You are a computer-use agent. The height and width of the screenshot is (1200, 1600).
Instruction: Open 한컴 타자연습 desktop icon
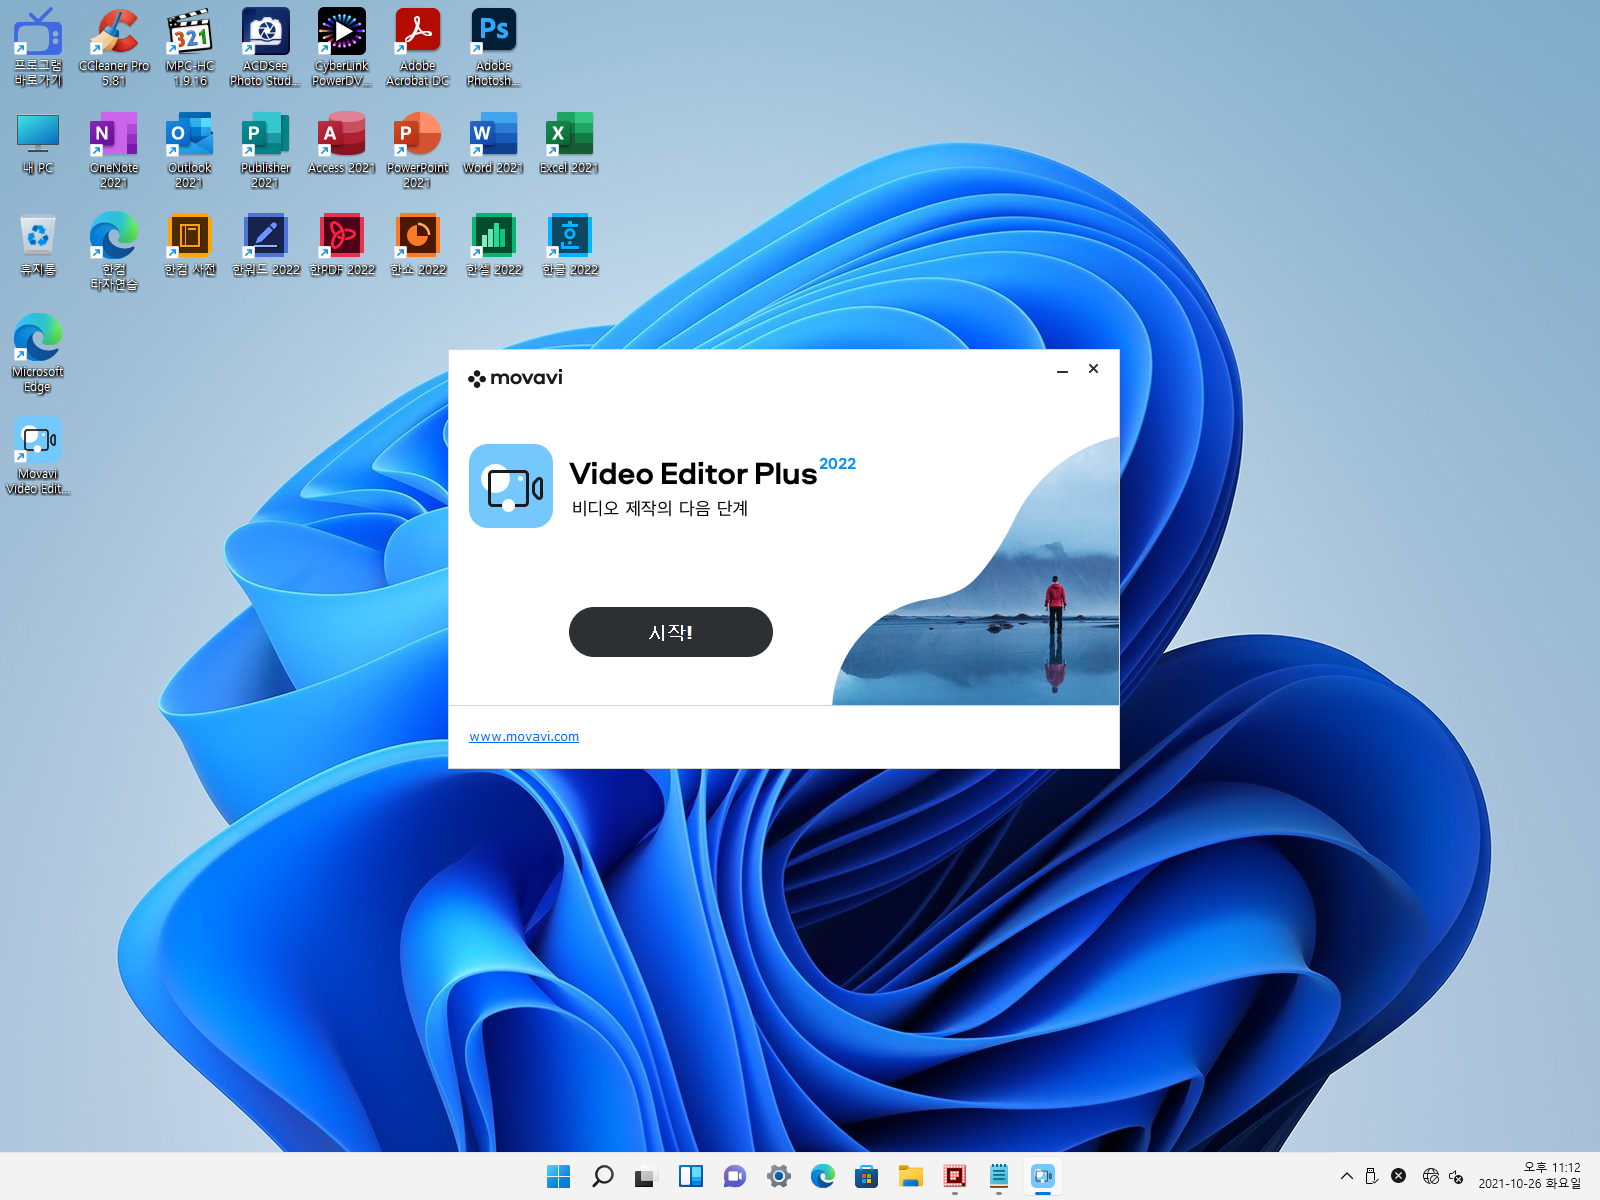coord(114,252)
